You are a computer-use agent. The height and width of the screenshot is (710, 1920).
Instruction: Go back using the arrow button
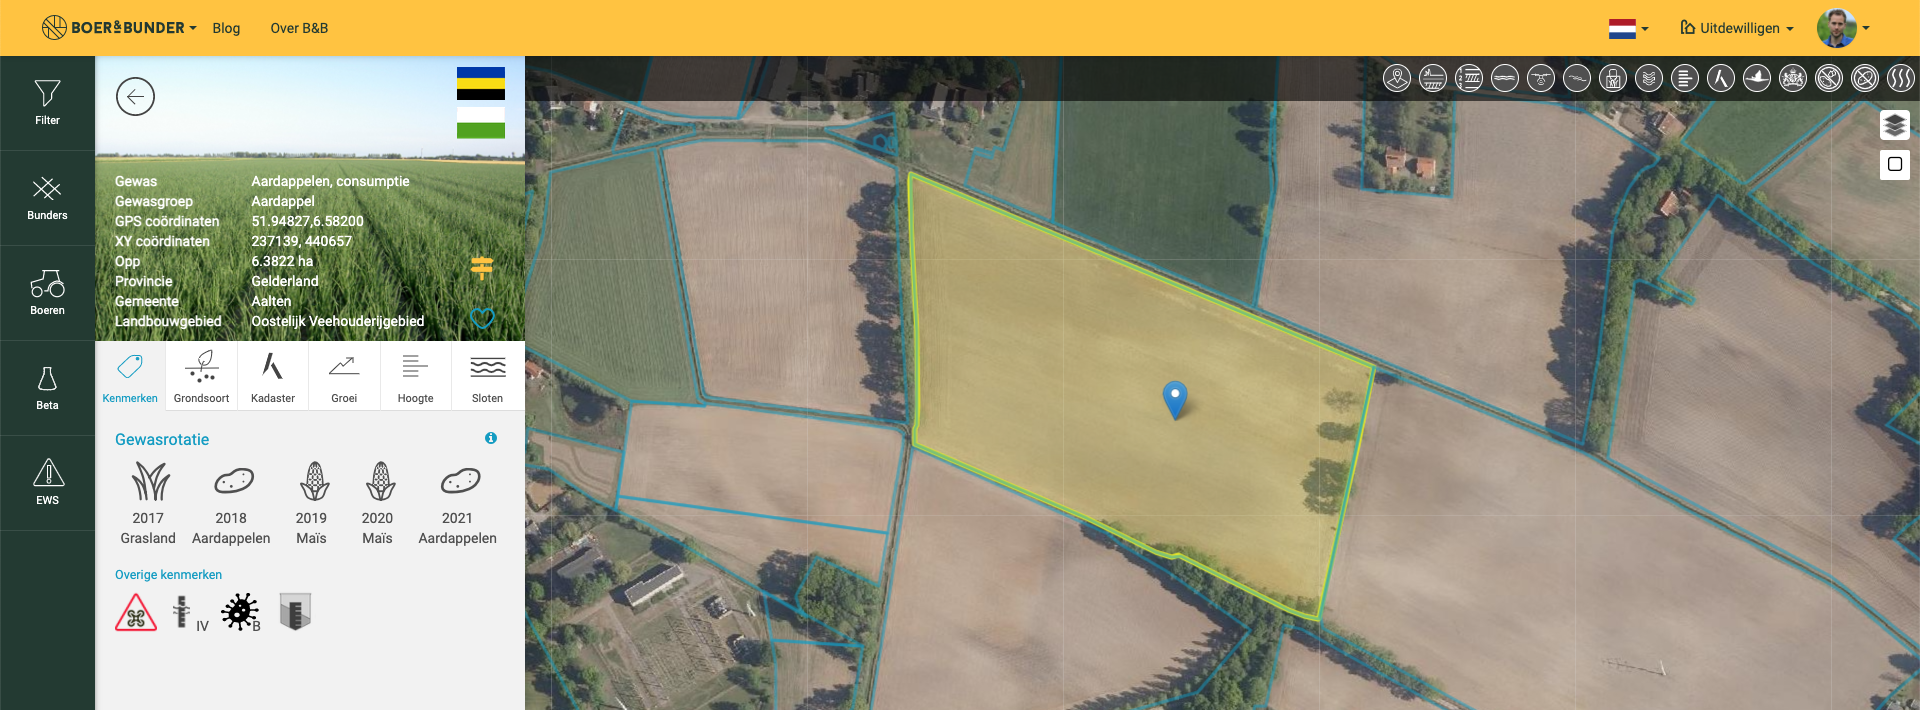[x=135, y=97]
